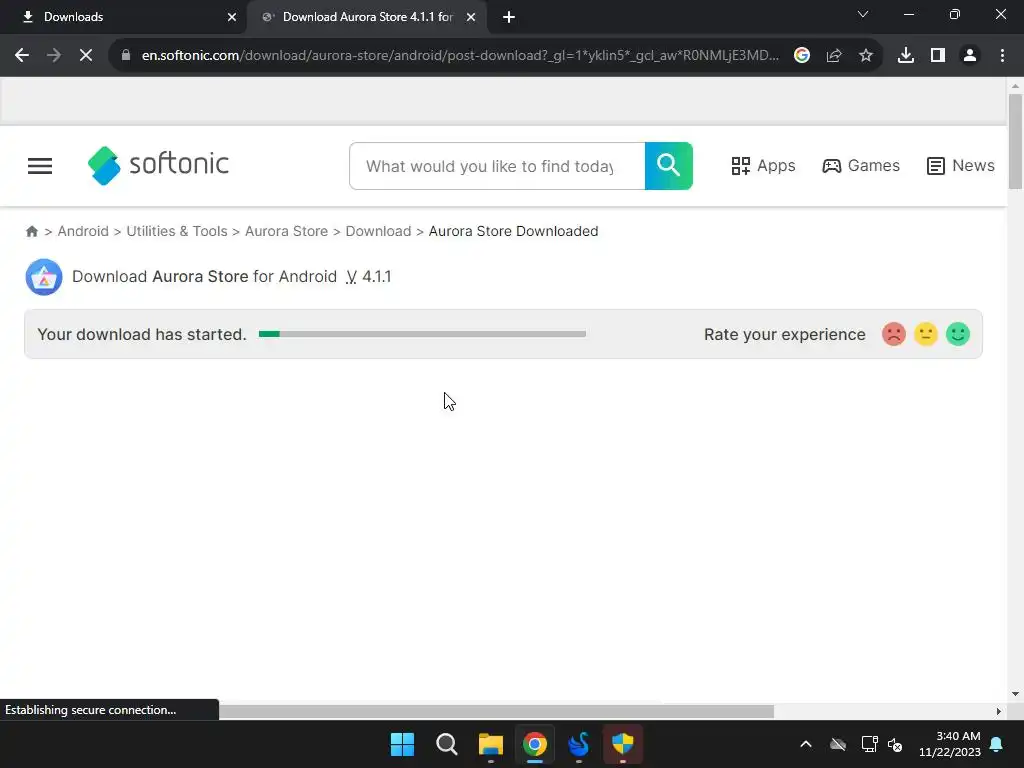Click the Aurora Store app icon

(44, 277)
